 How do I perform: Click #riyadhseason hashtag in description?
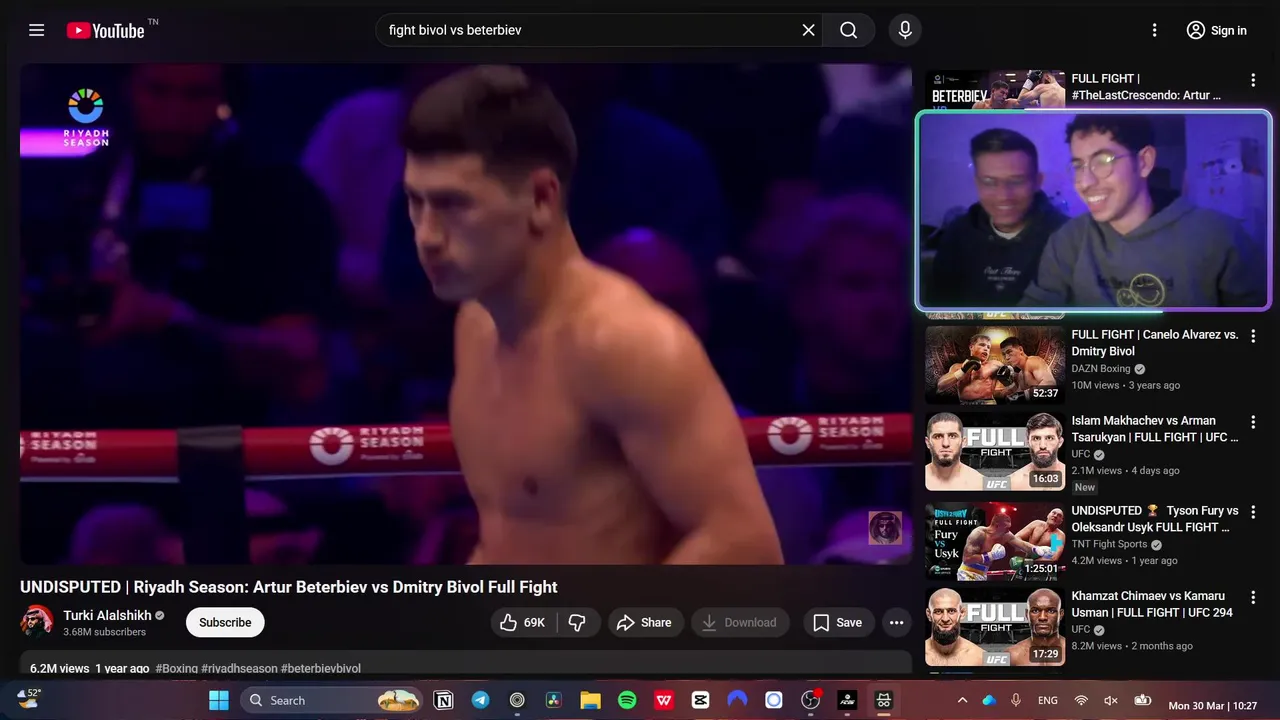pos(239,668)
